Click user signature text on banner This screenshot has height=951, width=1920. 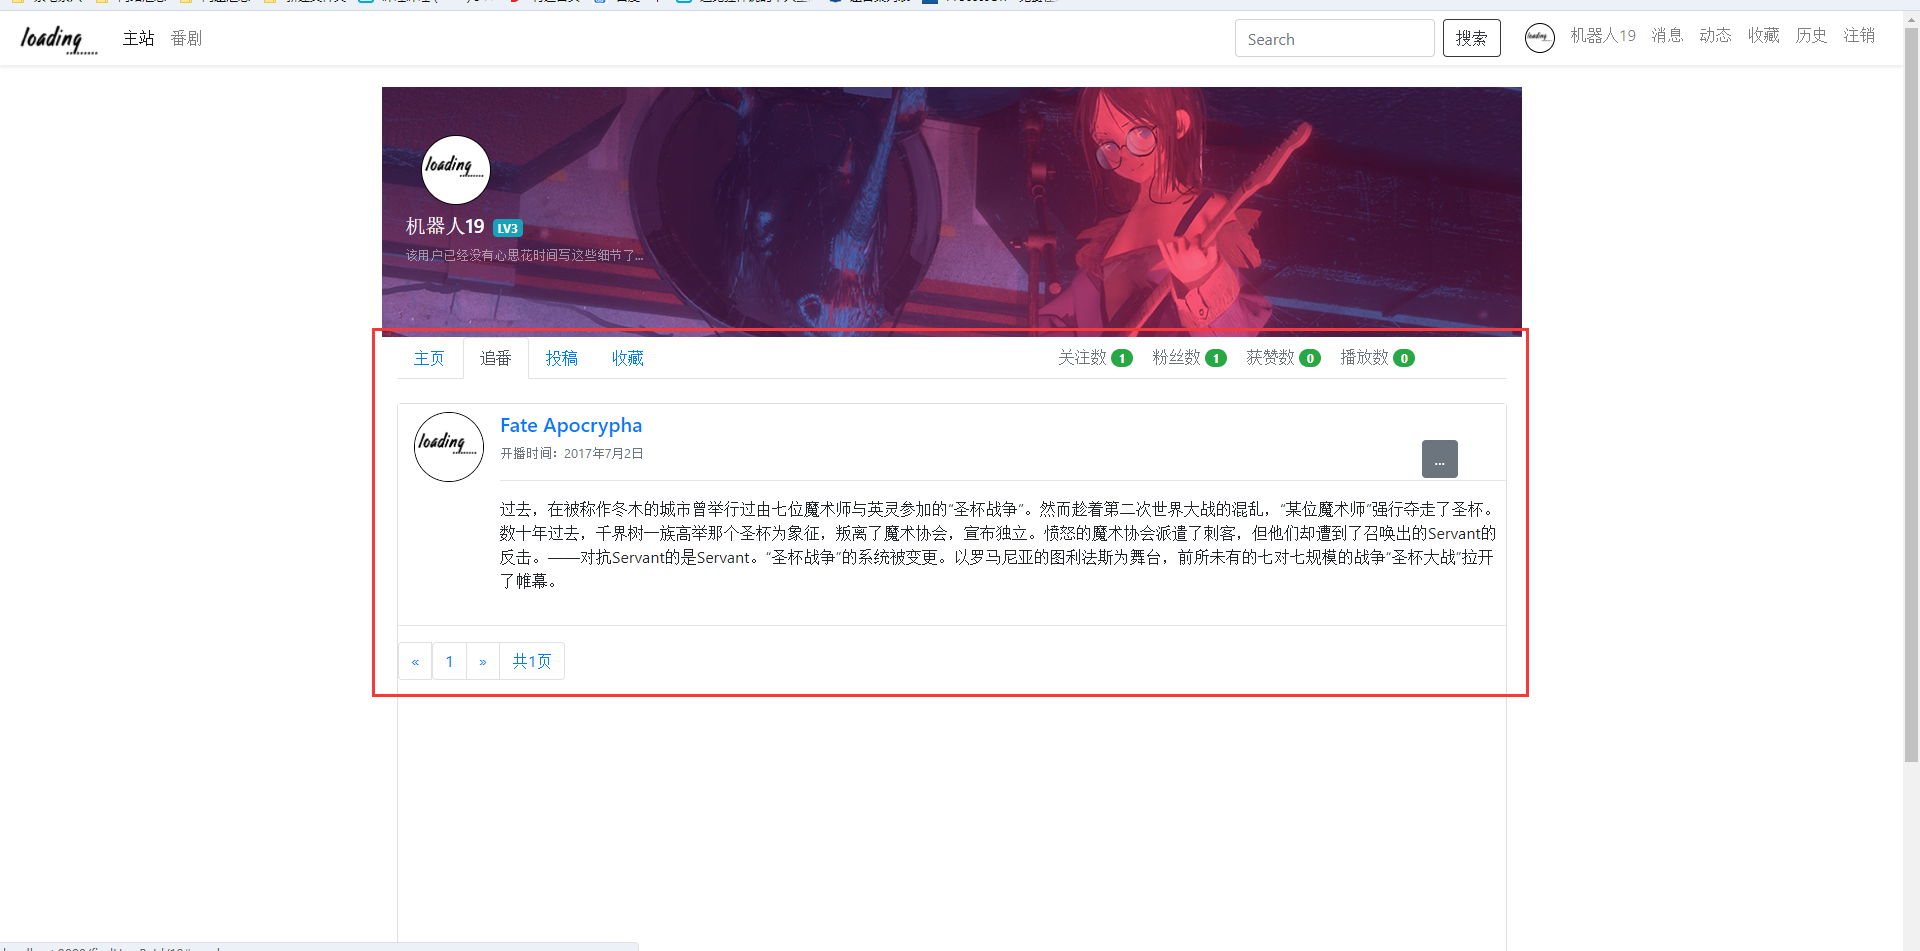click(x=525, y=255)
